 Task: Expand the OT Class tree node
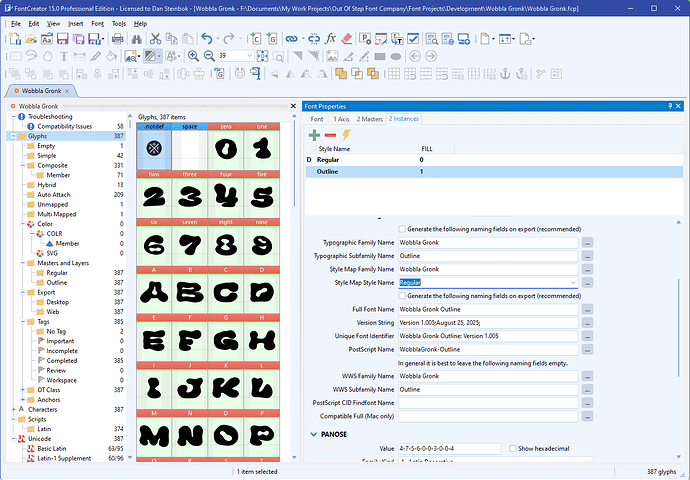point(22,390)
